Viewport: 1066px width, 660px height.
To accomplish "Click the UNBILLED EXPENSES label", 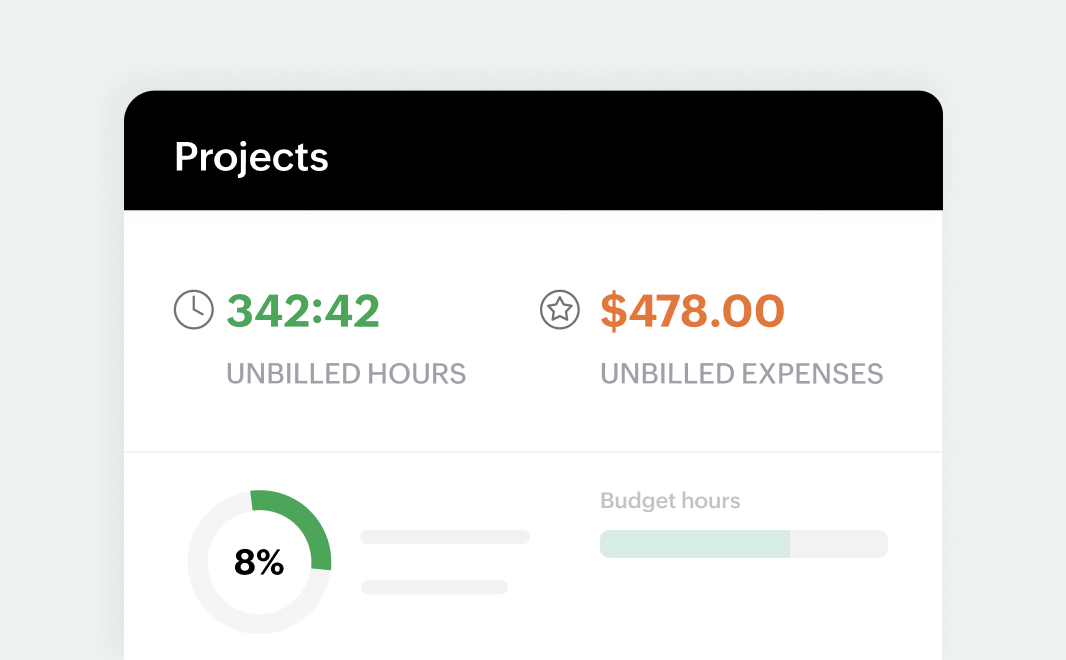I will pyautogui.click(x=741, y=374).
